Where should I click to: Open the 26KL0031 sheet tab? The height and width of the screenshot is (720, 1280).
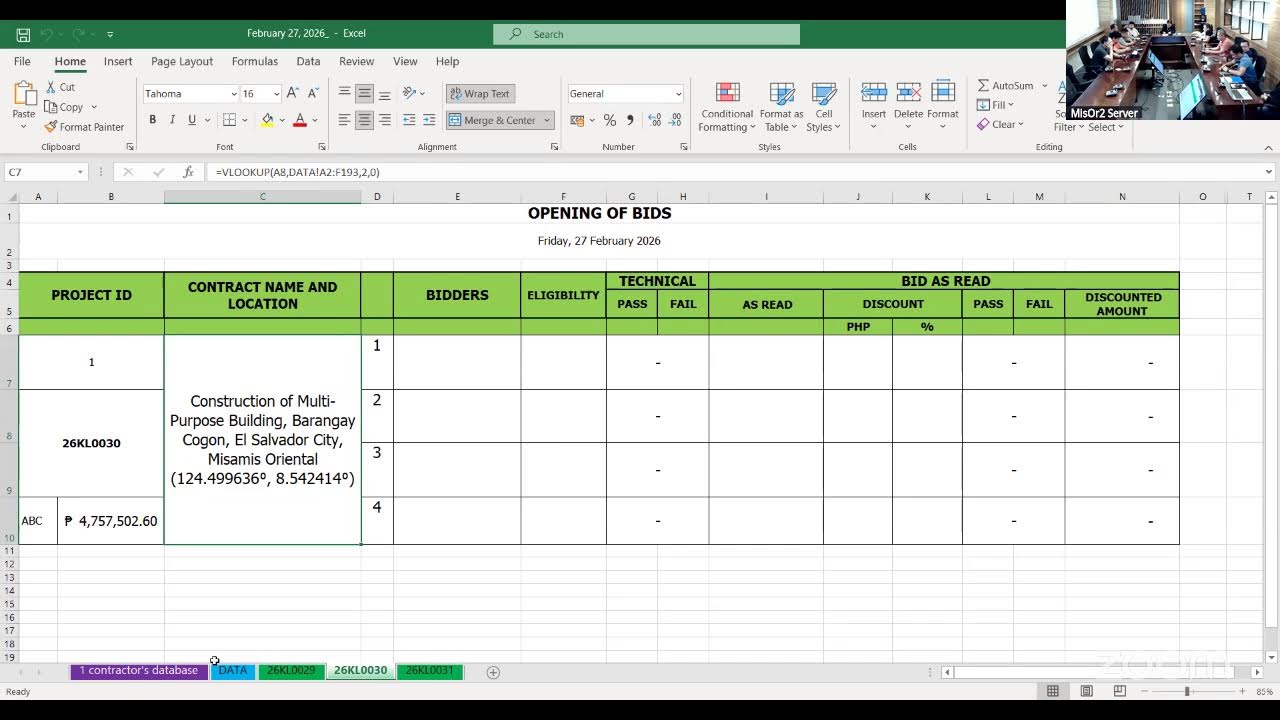pyautogui.click(x=430, y=671)
